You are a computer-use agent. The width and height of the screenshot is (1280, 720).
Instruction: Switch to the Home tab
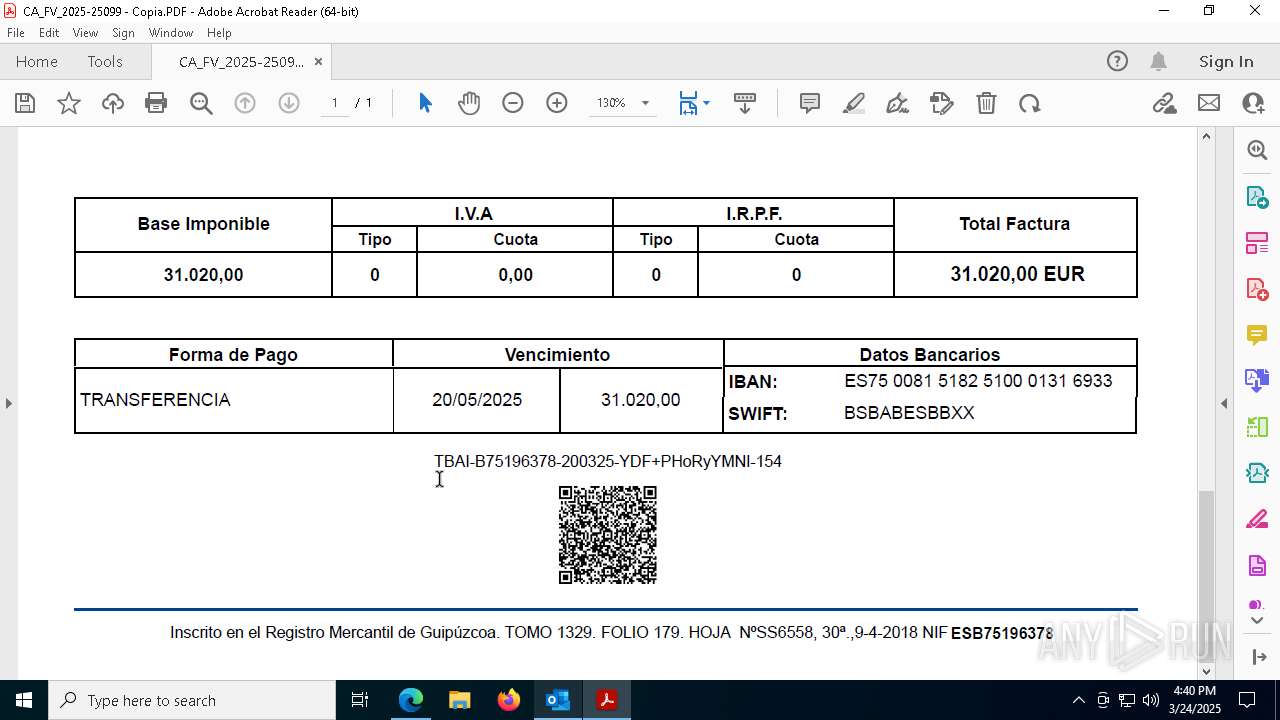[37, 61]
